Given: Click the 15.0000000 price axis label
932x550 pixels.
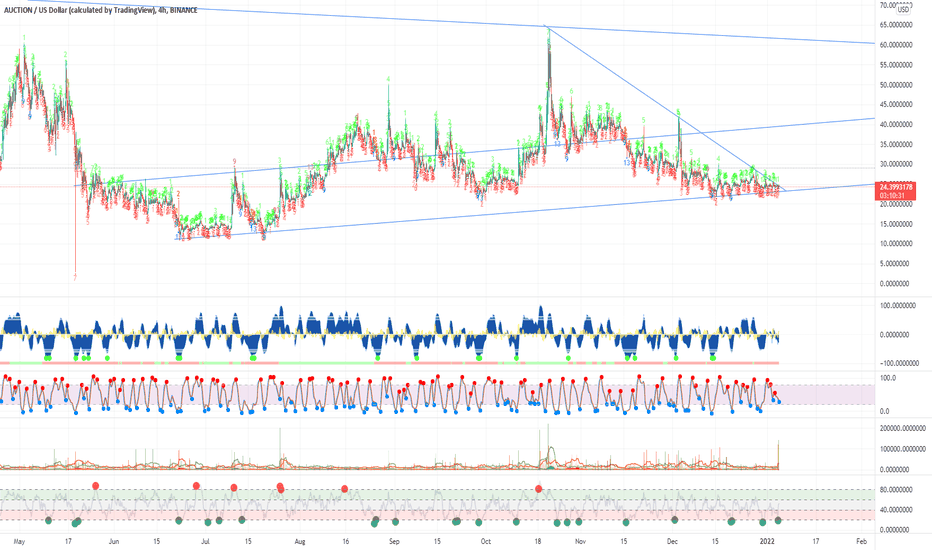Looking at the screenshot, I should point(896,224).
